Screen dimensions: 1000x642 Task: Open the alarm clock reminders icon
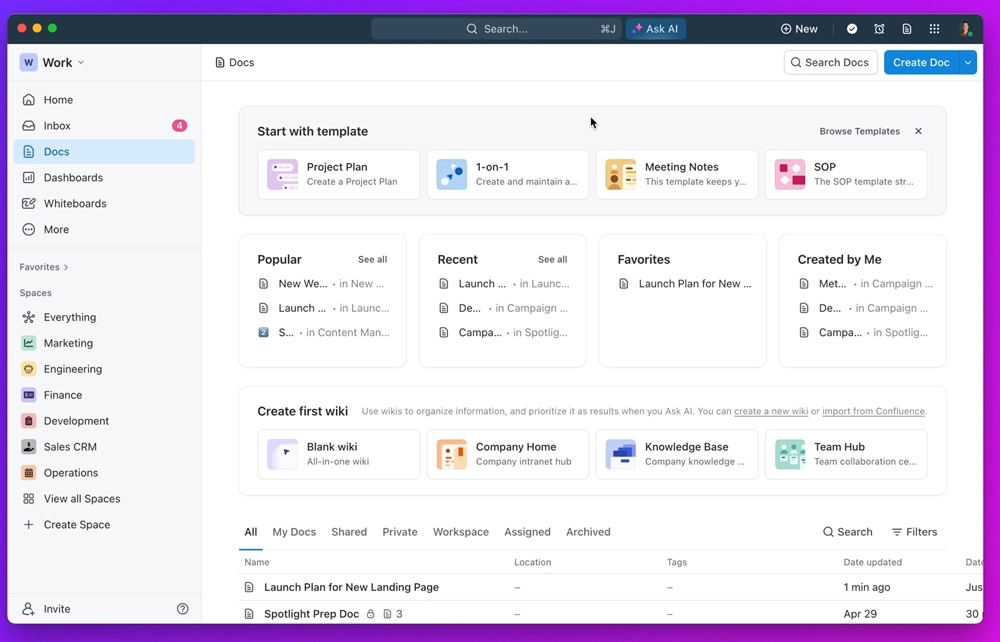point(879,29)
